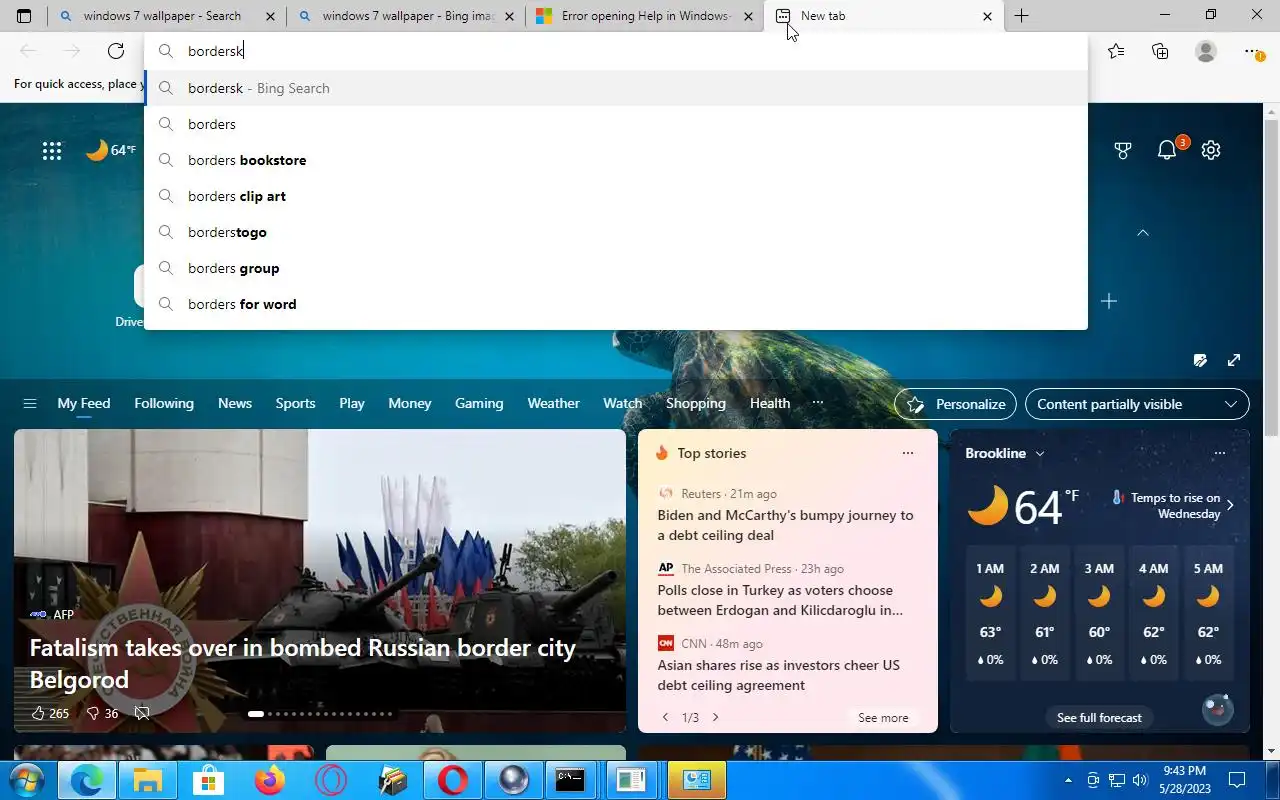Open the Shopping feed tab
The width and height of the screenshot is (1280, 800).
(x=696, y=403)
